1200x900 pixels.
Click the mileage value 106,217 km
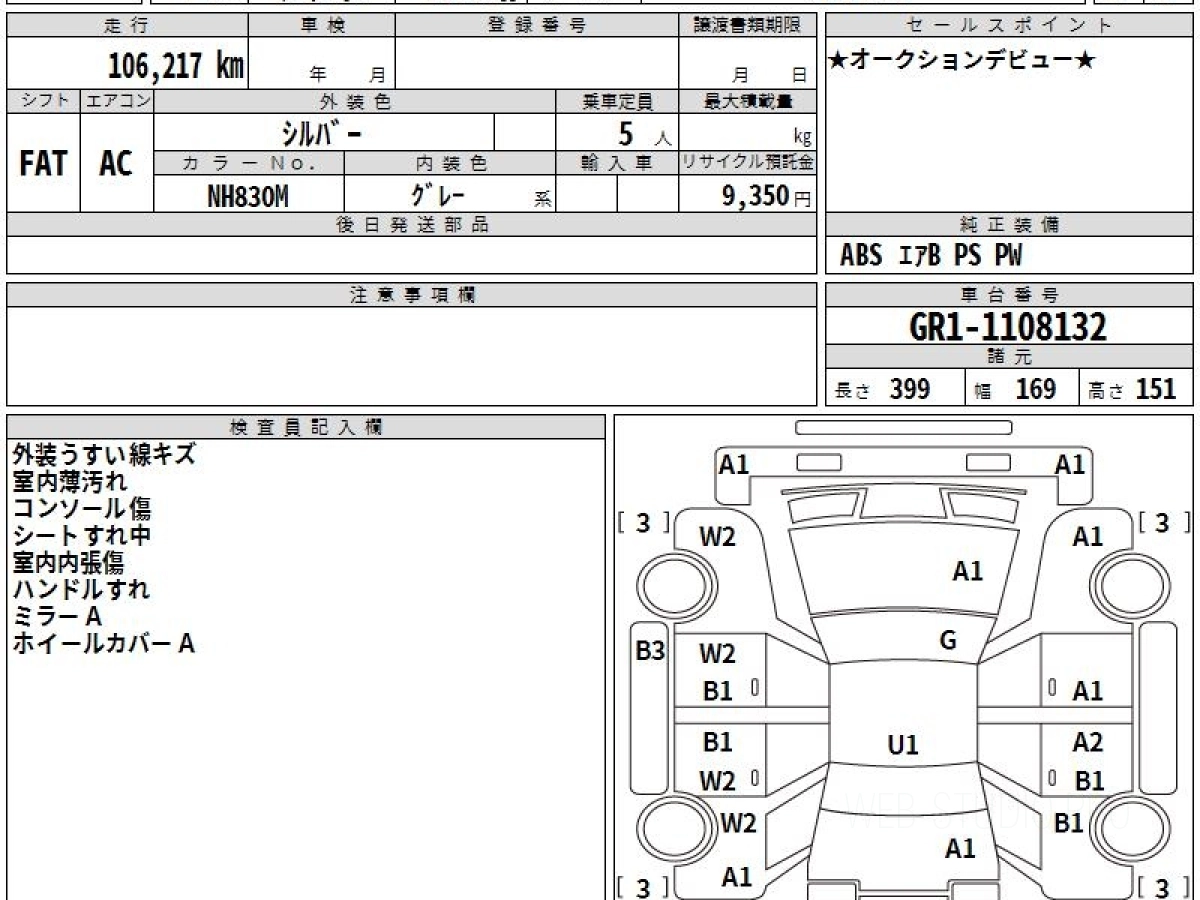pos(175,66)
